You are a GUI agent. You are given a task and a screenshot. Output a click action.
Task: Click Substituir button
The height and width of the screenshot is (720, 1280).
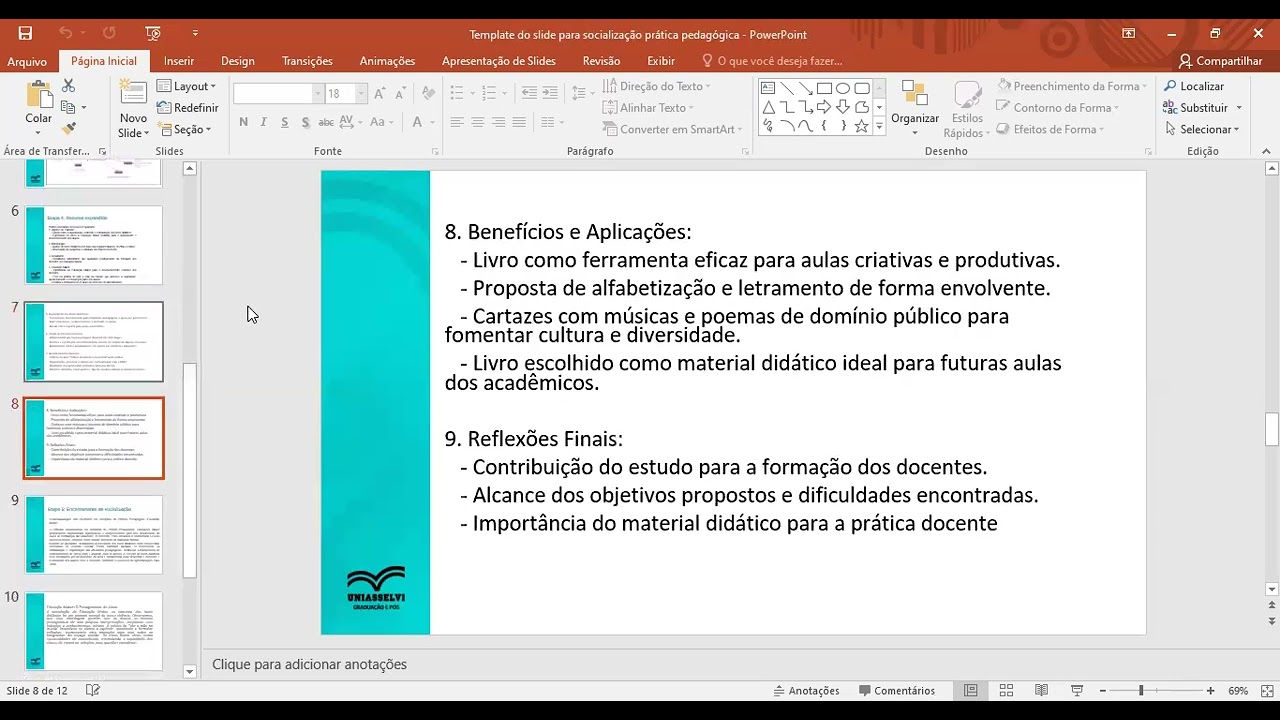click(1203, 108)
